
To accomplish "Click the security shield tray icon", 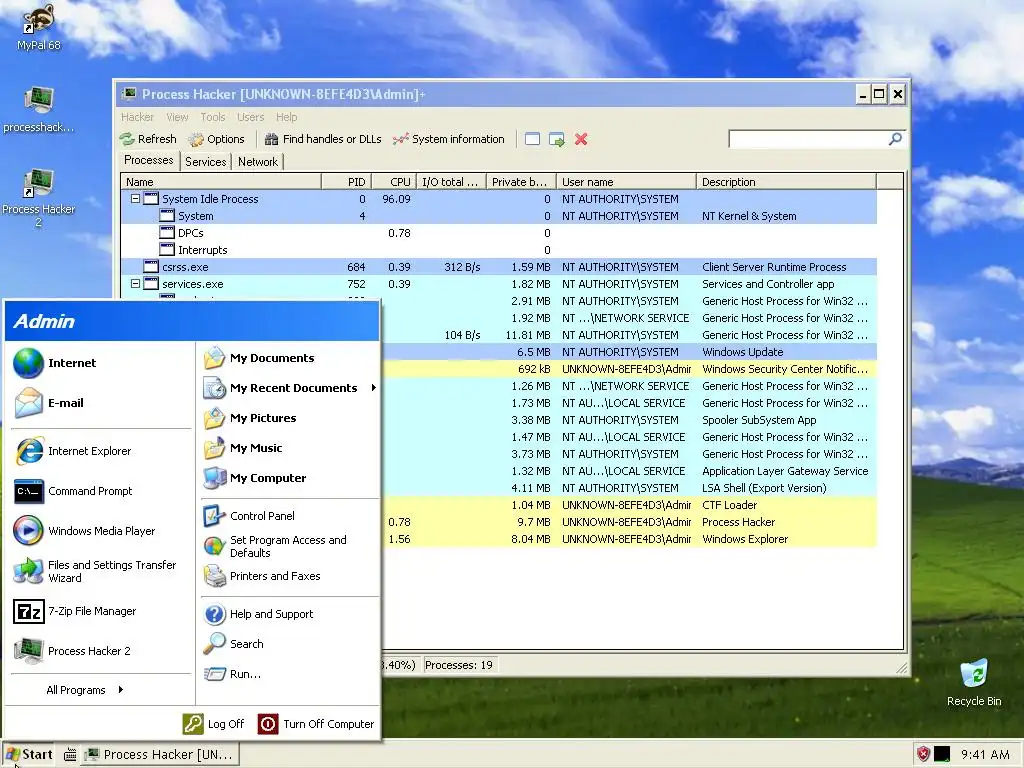I will pyautogui.click(x=923, y=754).
